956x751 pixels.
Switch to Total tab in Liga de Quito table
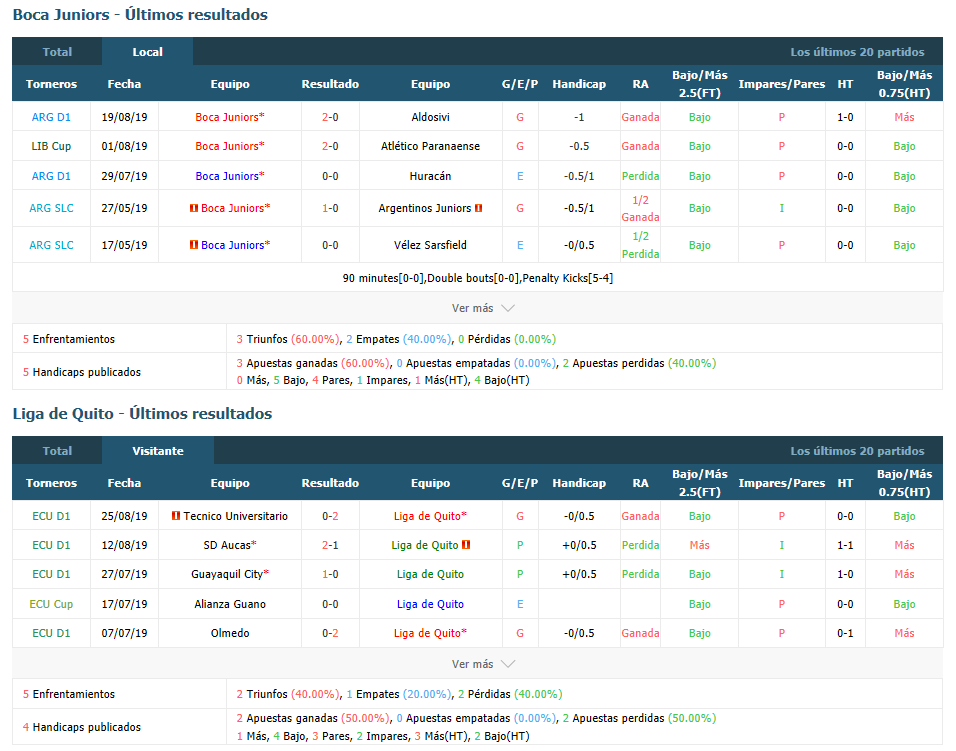pos(57,451)
